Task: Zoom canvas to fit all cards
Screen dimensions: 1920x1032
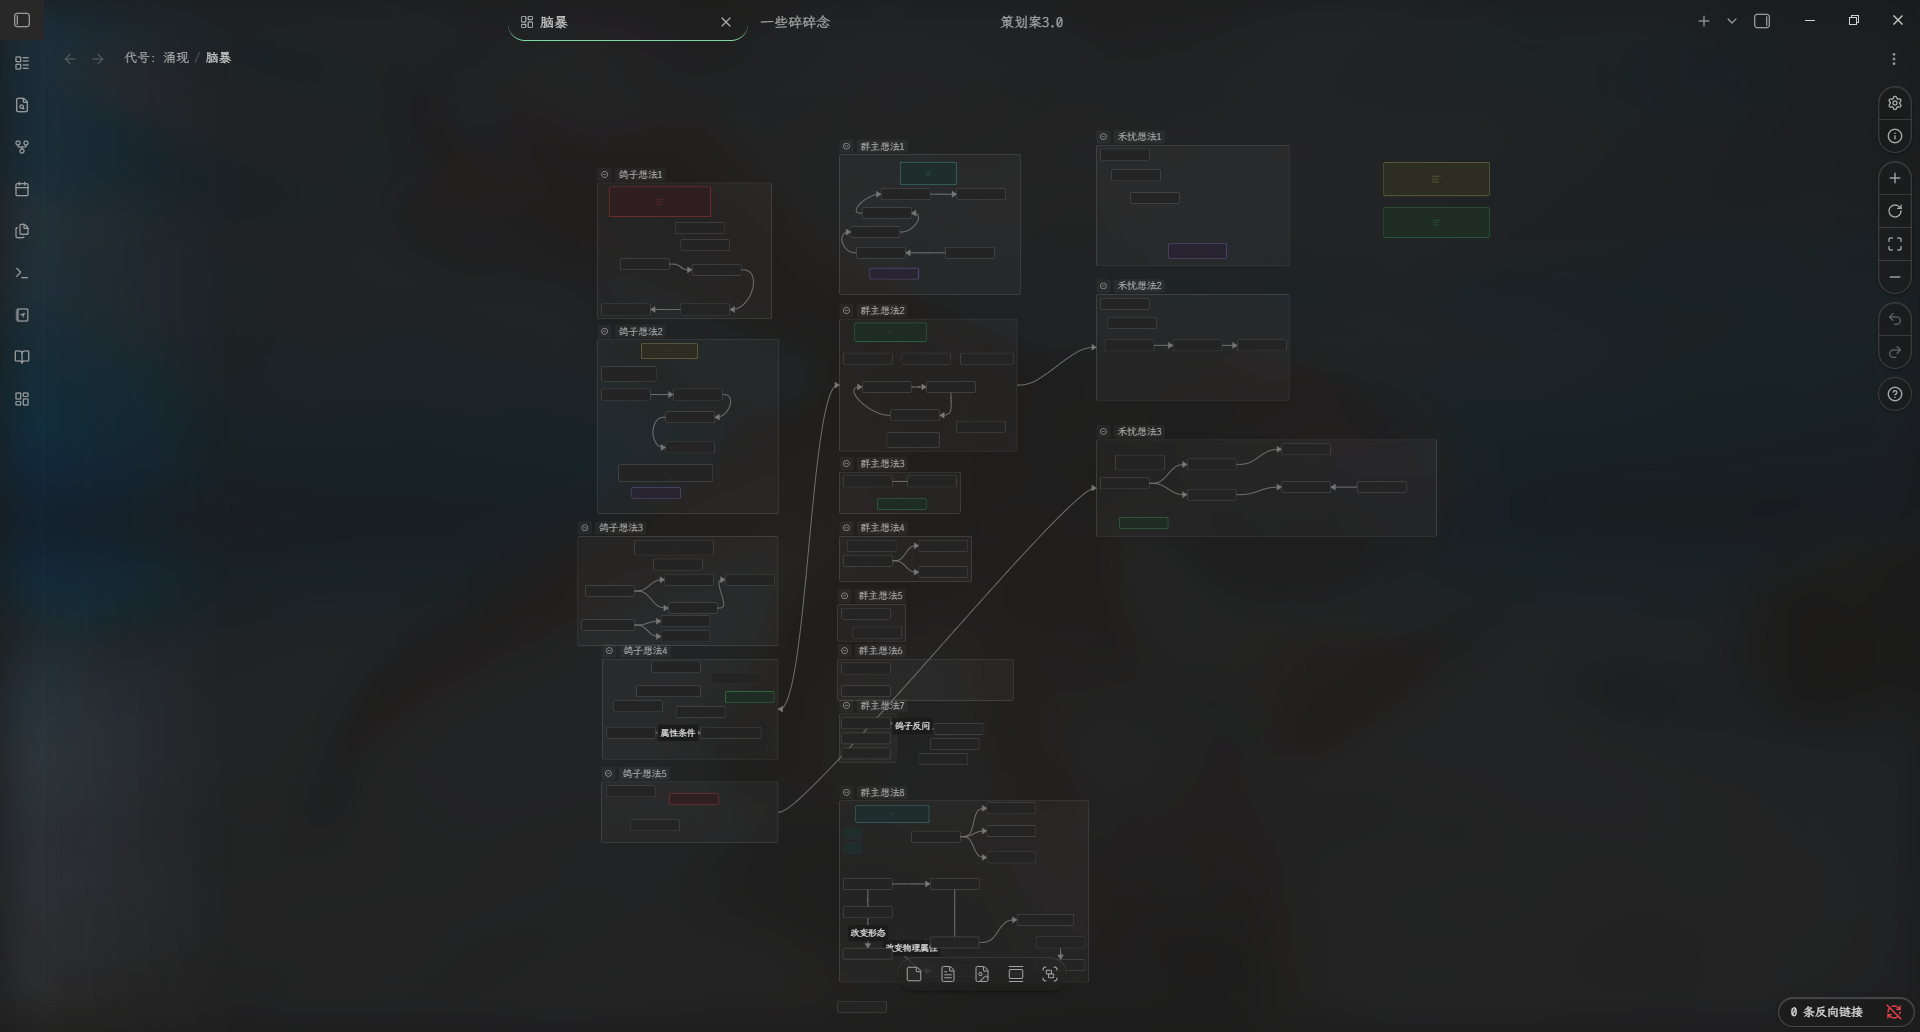Action: coord(1894,244)
